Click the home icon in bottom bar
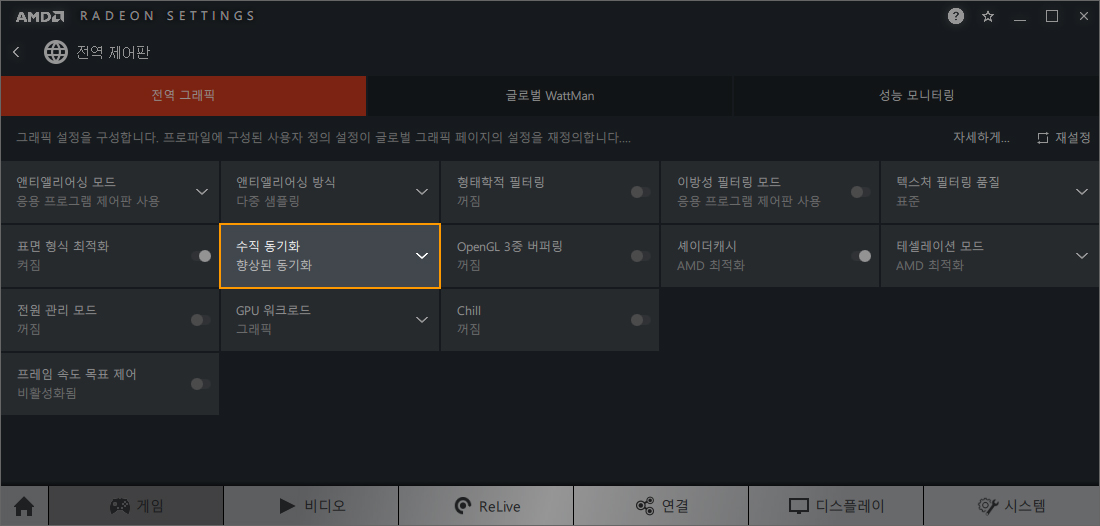 [24, 506]
